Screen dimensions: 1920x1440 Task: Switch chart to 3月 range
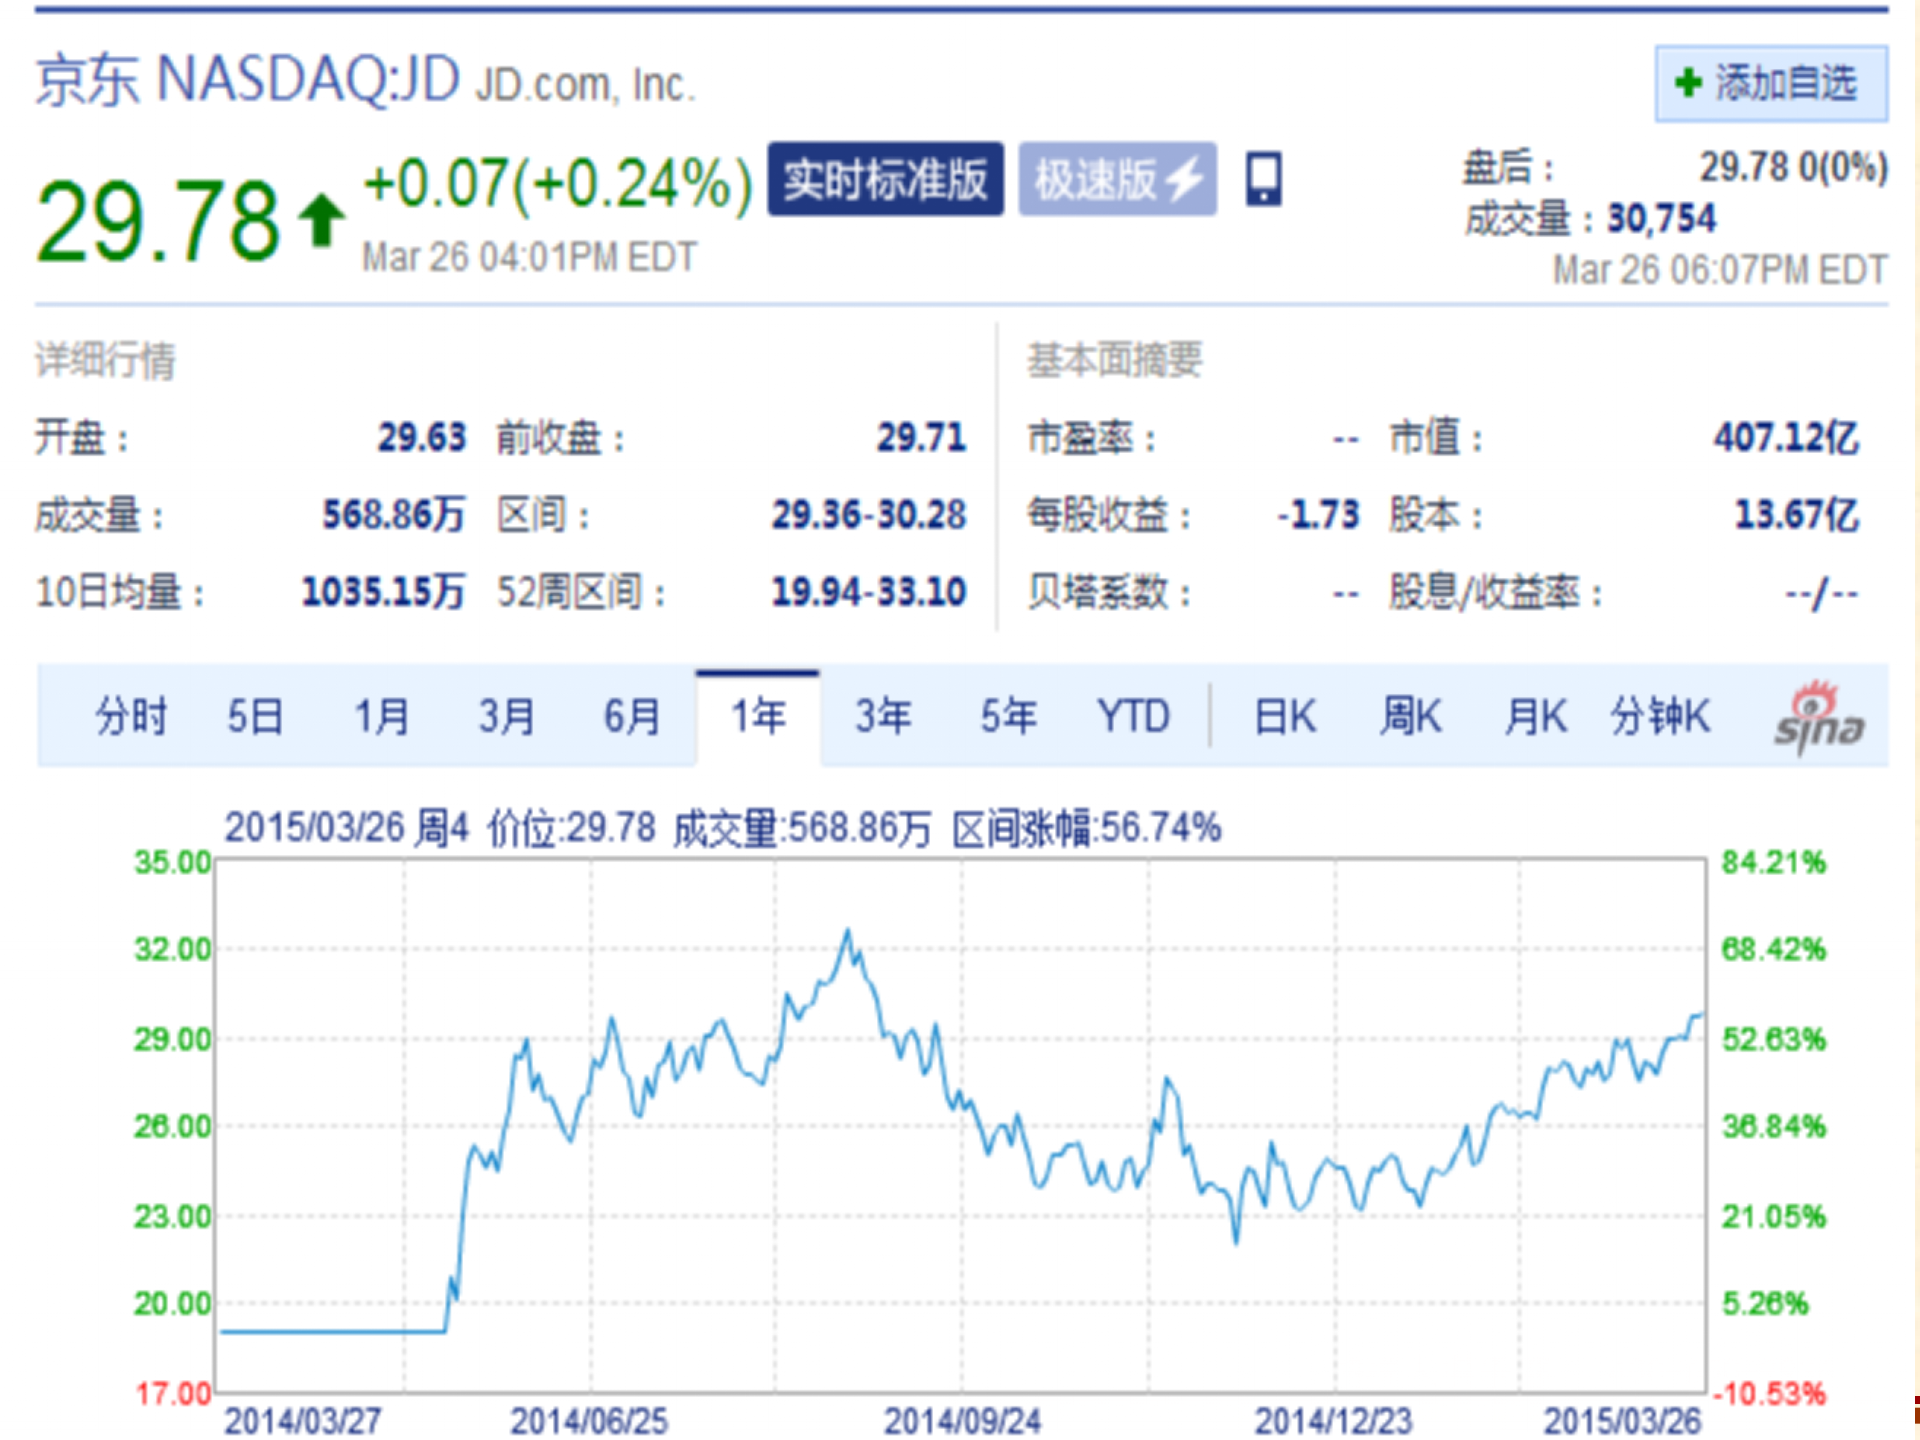506,717
